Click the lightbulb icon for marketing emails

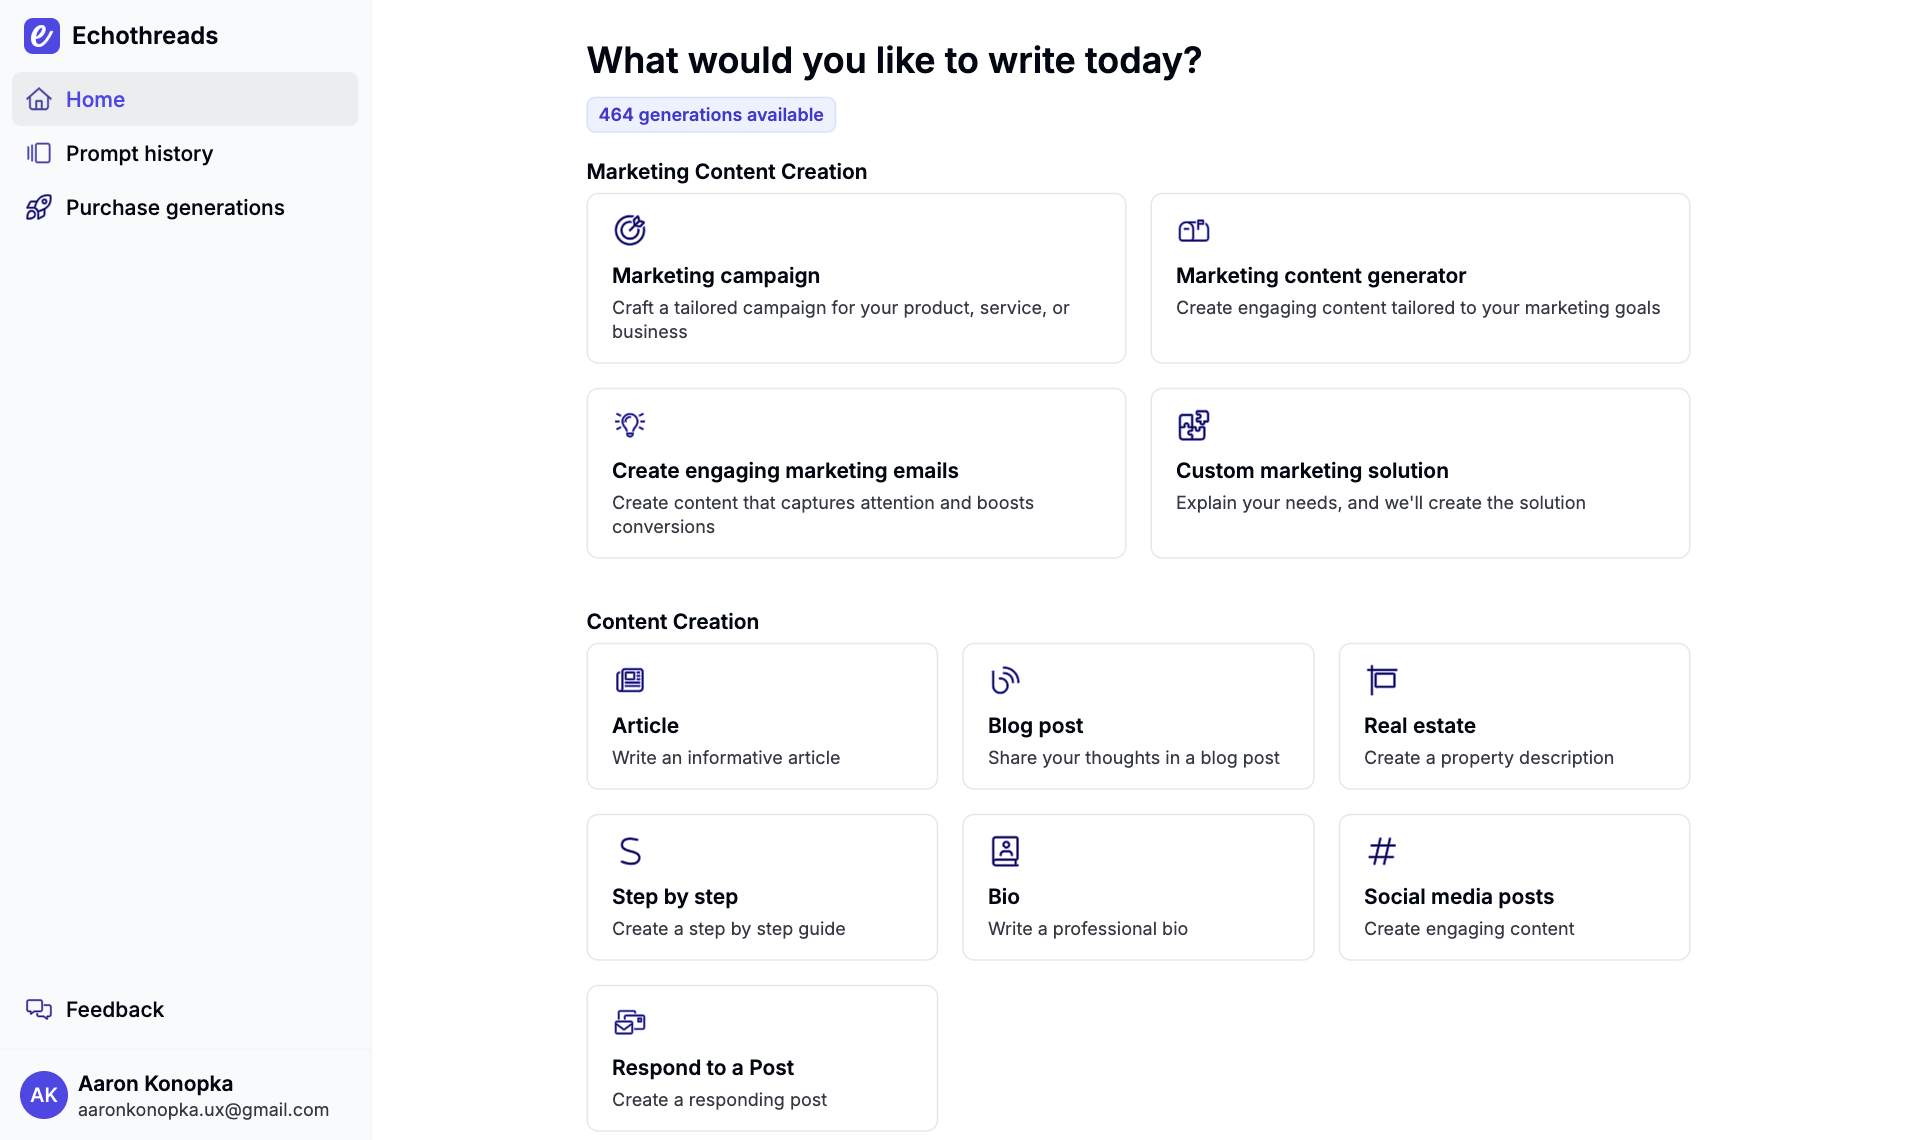pos(629,425)
